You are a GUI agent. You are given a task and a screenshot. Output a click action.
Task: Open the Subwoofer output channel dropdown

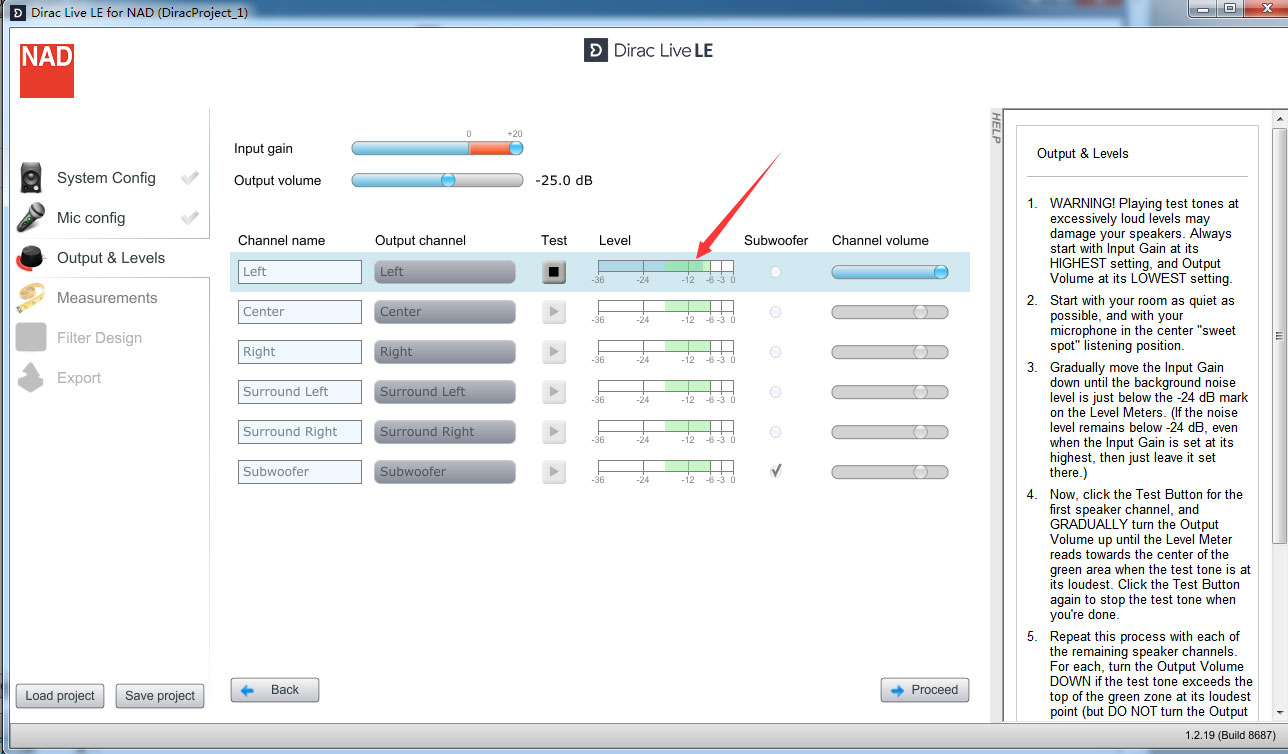pyautogui.click(x=445, y=472)
